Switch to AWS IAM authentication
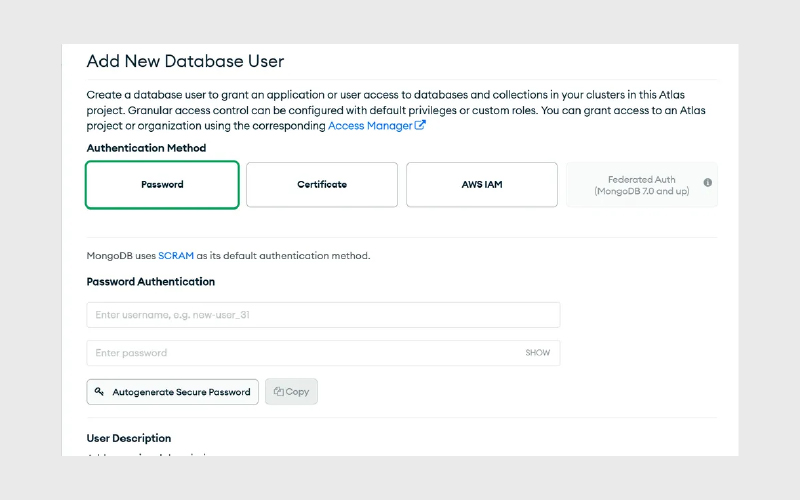The image size is (800, 500). pos(482,185)
